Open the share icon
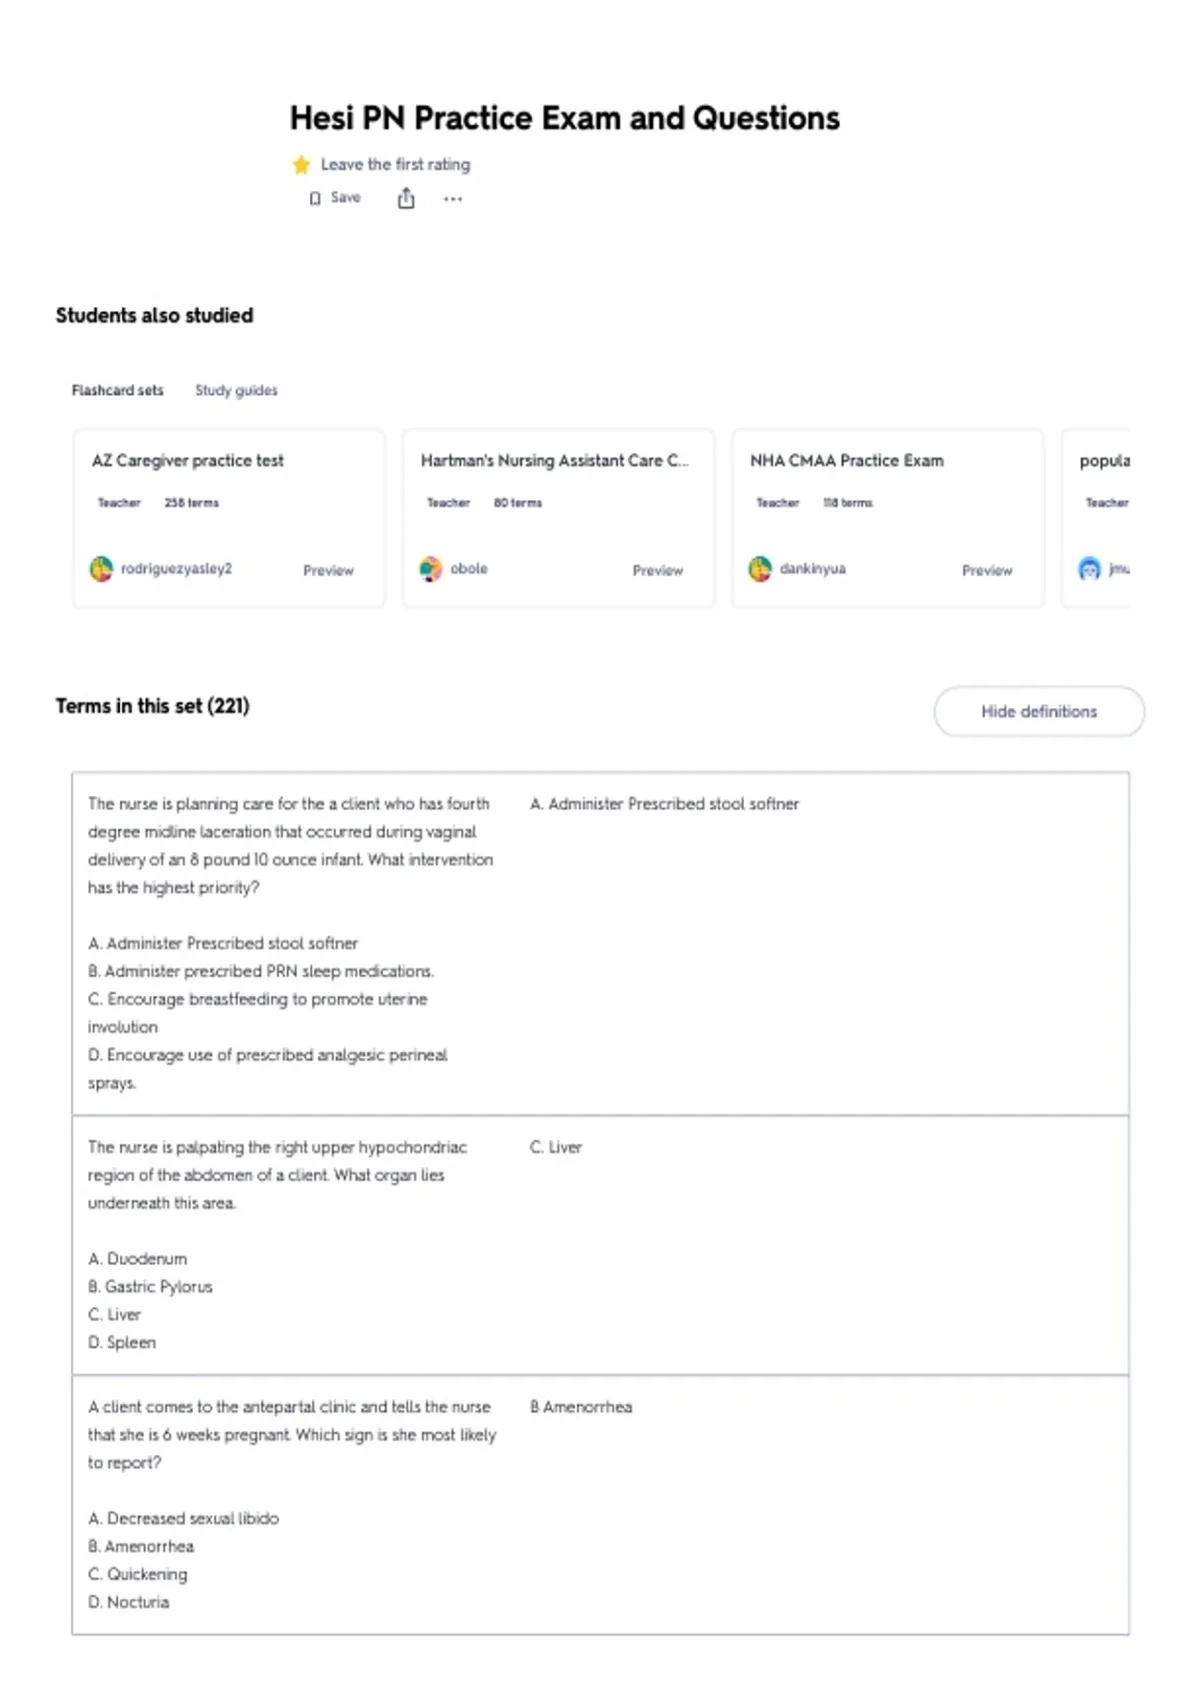The width and height of the screenshot is (1200, 1700). point(406,198)
